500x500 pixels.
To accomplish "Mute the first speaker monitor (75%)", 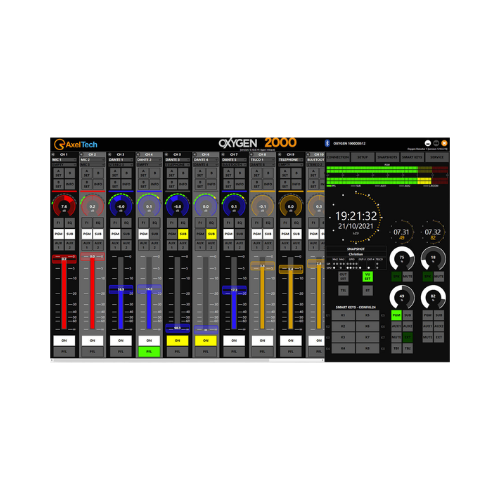I will coord(407,276).
